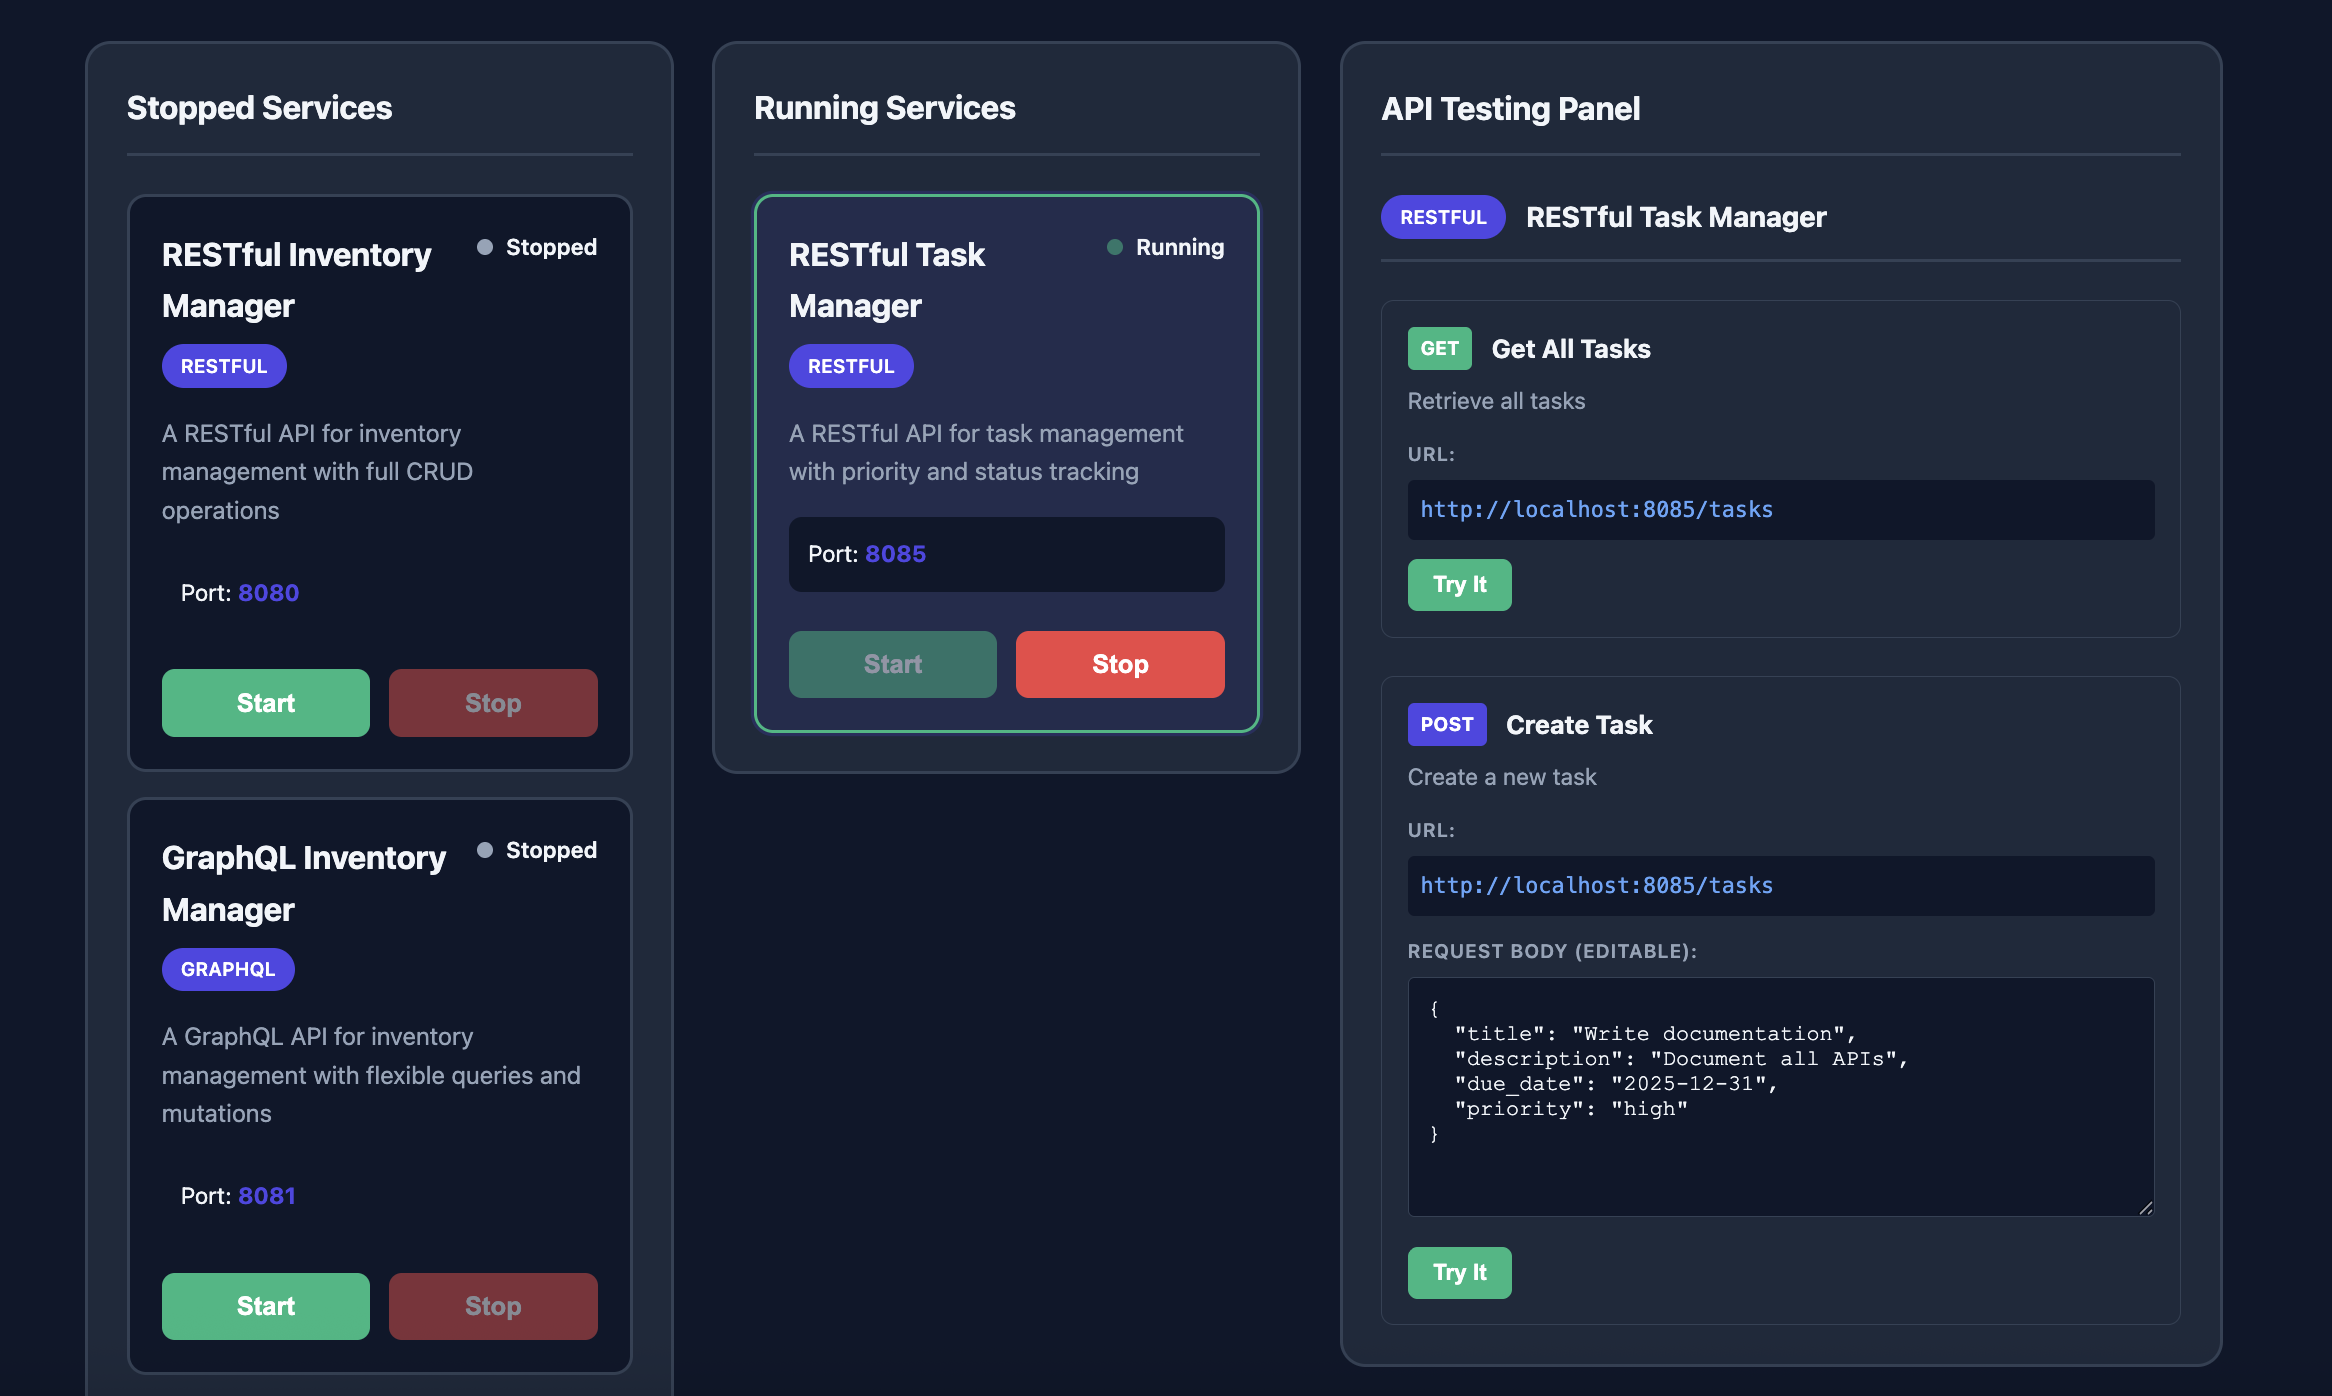Click the Stopped status dot on RESTful Inventory Manager

485,246
